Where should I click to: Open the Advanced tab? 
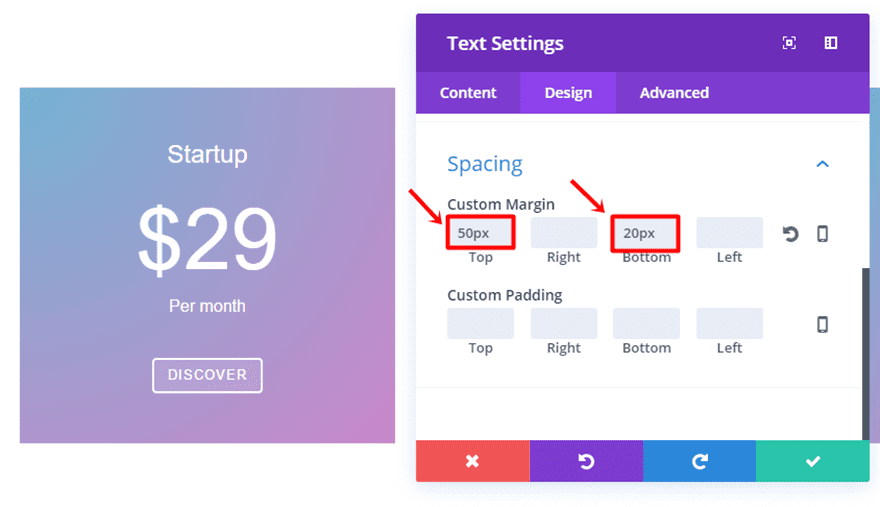(x=674, y=93)
